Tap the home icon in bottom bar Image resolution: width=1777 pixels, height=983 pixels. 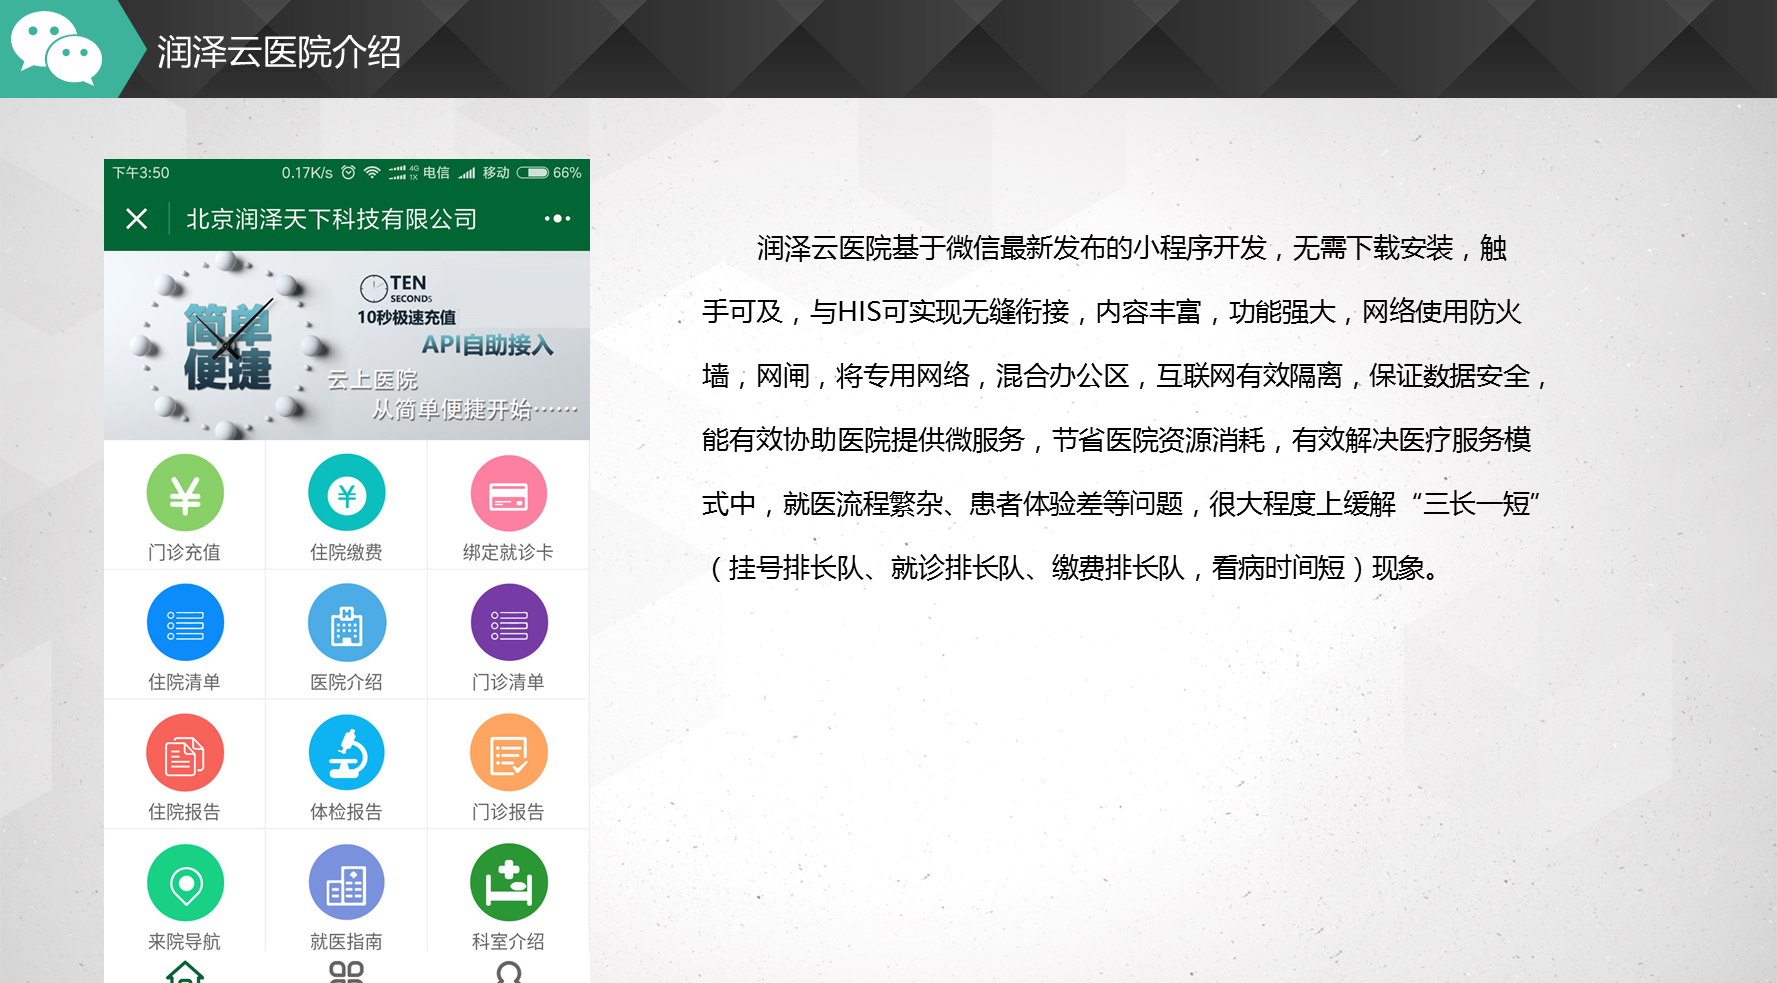(x=185, y=972)
